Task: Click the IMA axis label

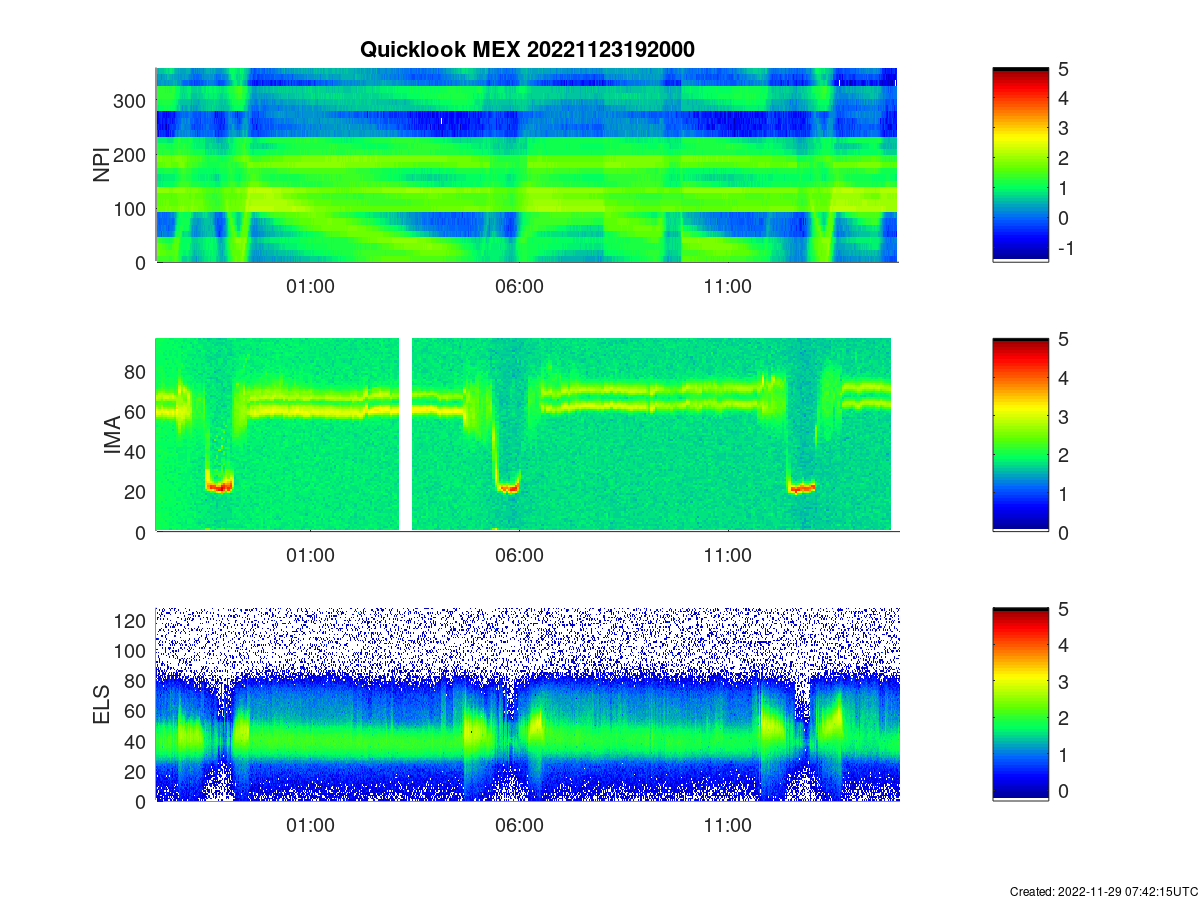Action: click(112, 436)
